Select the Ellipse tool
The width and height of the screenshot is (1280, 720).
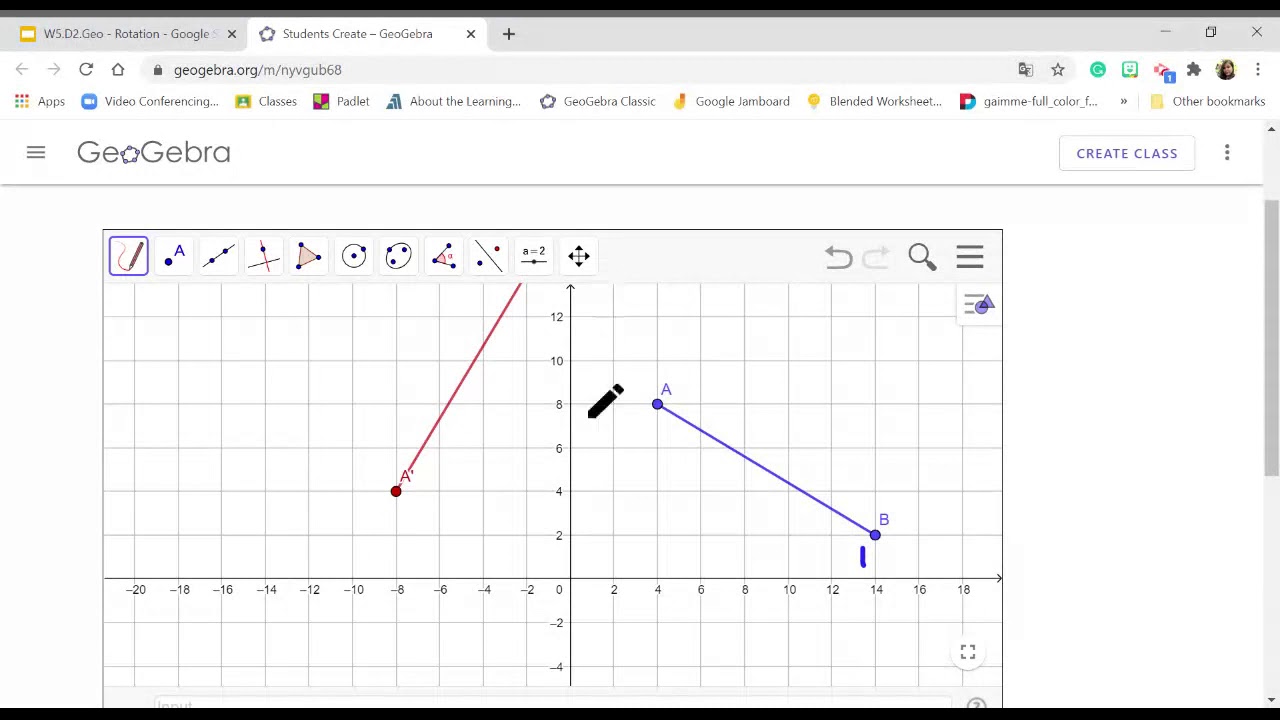click(399, 256)
